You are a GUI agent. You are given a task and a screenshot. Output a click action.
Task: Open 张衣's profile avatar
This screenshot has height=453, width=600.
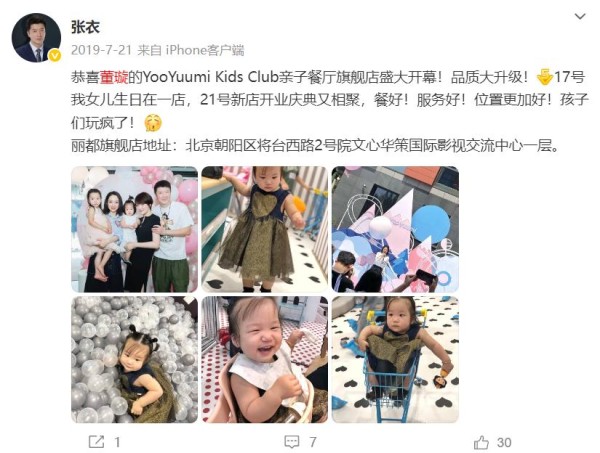[36, 37]
